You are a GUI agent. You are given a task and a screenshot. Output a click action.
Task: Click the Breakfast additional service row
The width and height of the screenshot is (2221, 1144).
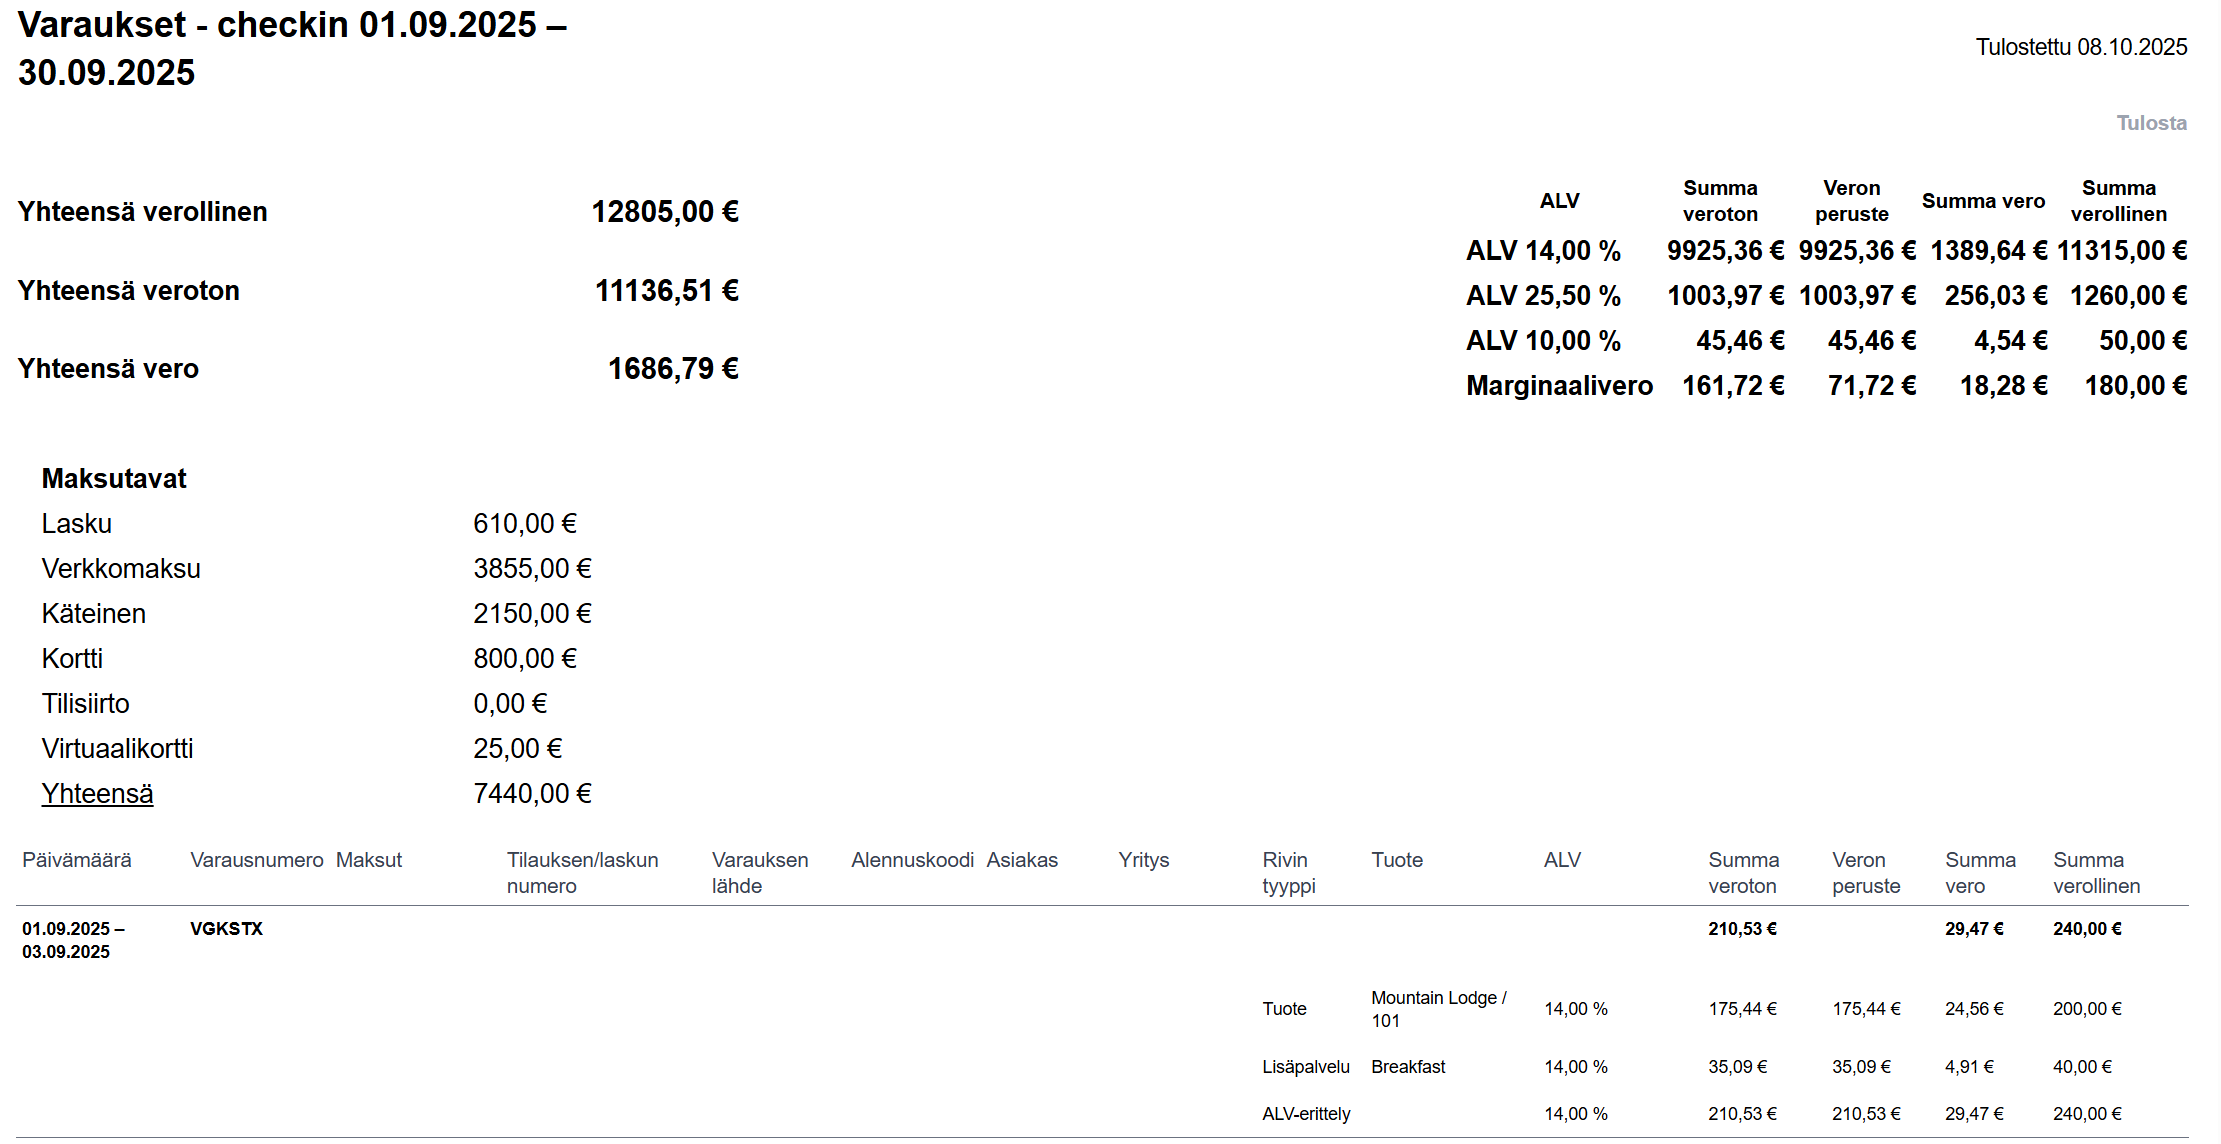click(1407, 1066)
